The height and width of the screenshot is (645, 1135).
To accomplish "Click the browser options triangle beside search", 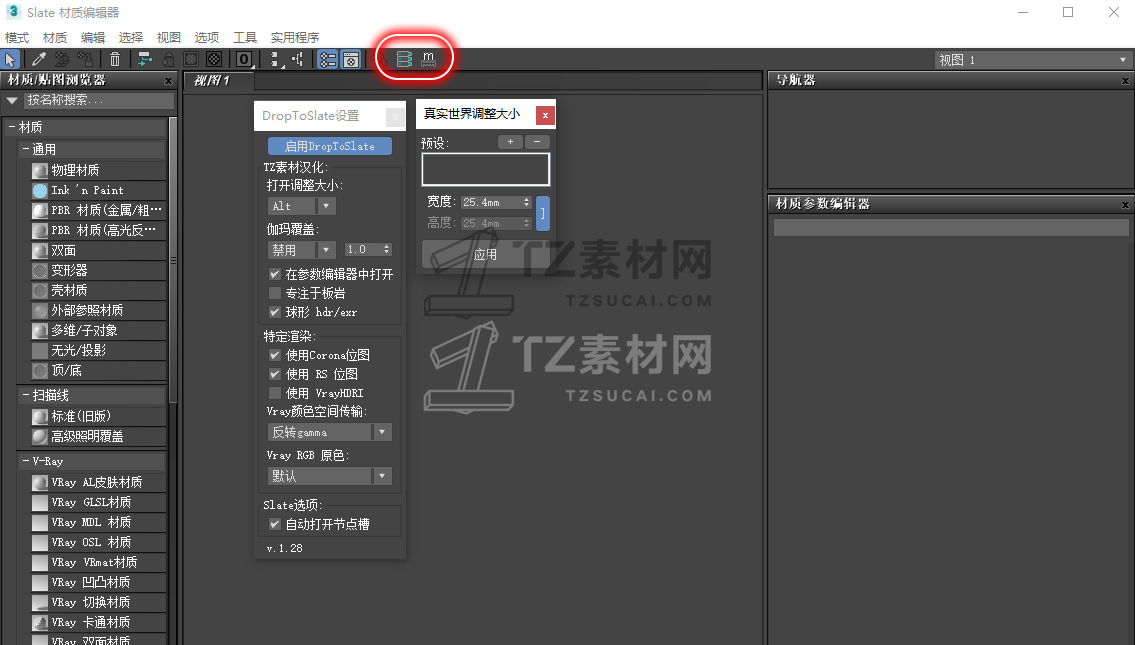I will [x=12, y=101].
